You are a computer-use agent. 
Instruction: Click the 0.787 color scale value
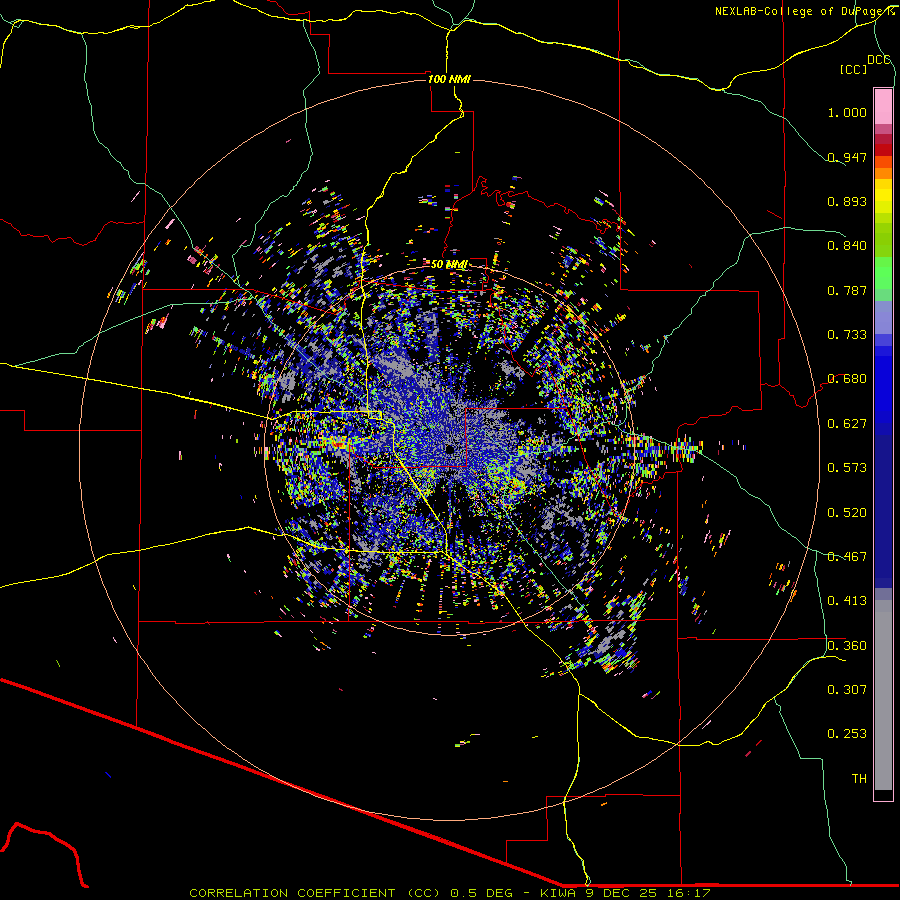pos(847,290)
